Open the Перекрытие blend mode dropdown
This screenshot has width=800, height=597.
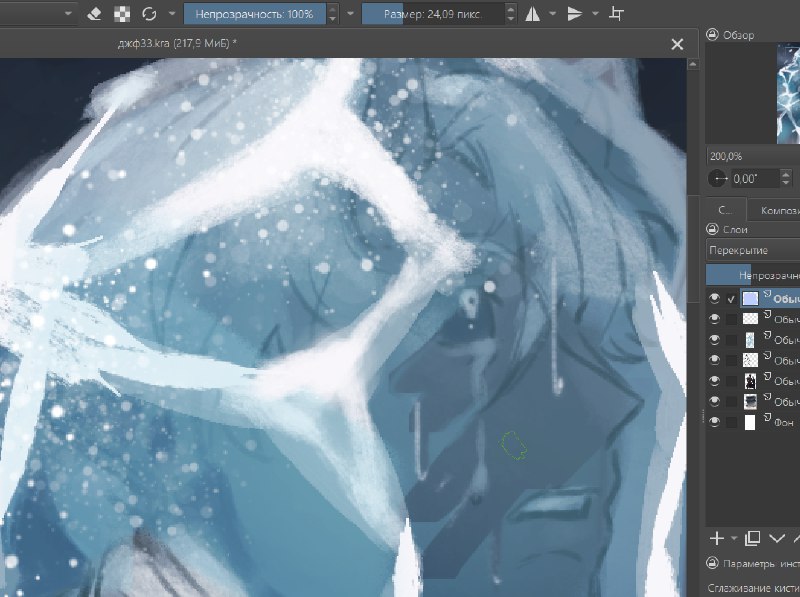tap(753, 251)
